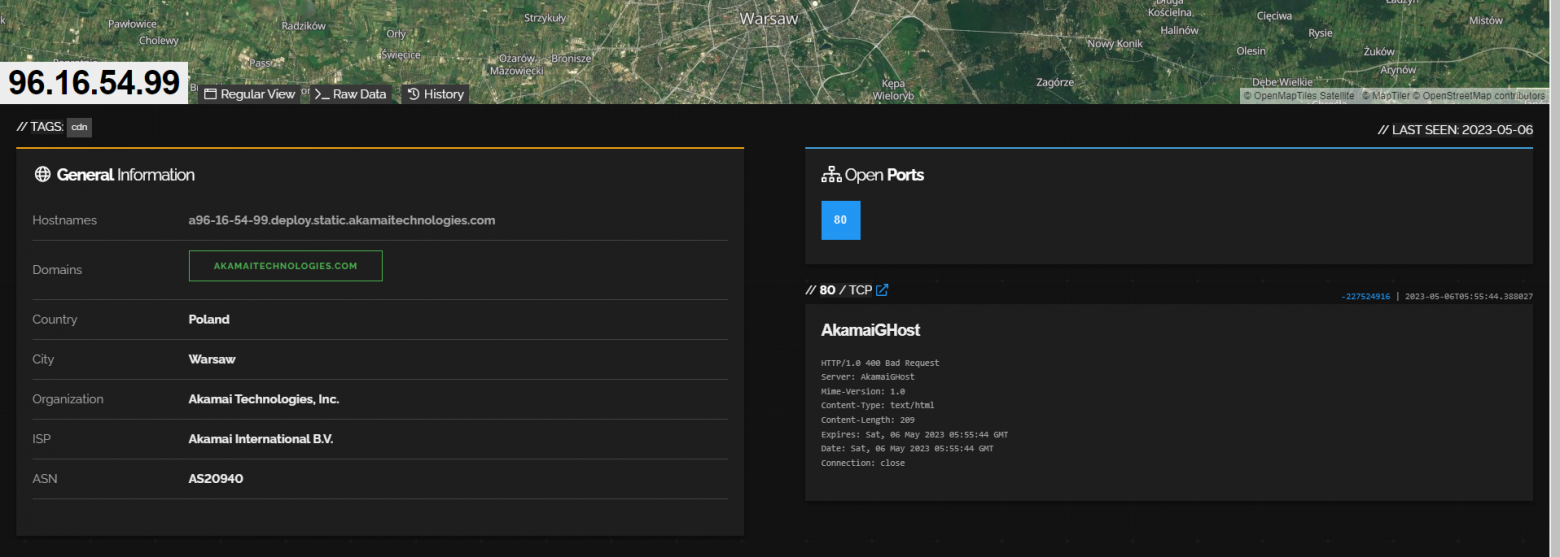The image size is (1560, 557).
Task: Open the MapTiler attribution link
Action: 1385,96
